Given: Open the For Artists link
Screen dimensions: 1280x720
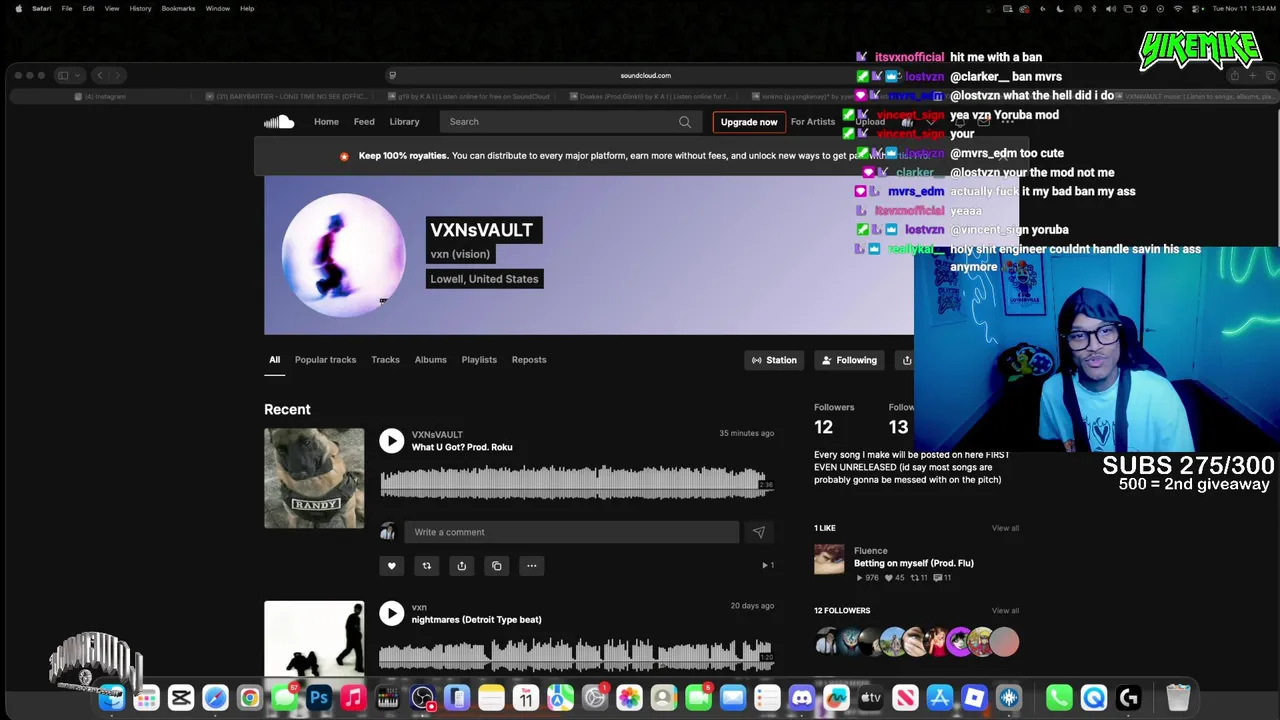Looking at the screenshot, I should [813, 122].
